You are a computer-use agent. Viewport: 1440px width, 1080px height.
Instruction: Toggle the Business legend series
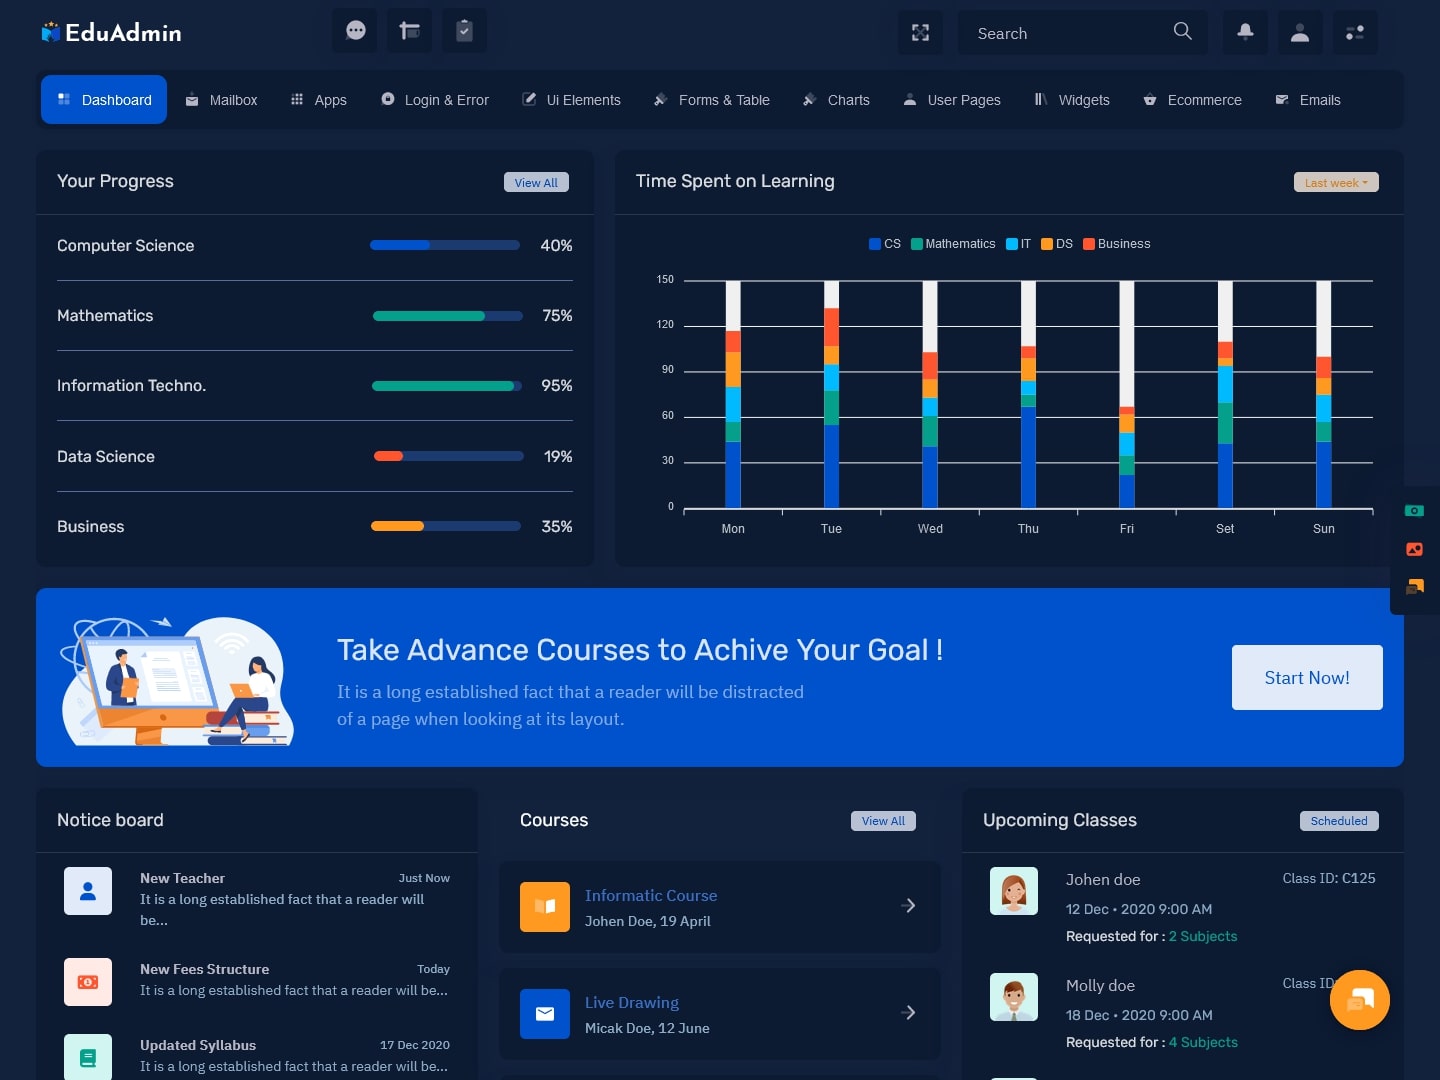1117,244
